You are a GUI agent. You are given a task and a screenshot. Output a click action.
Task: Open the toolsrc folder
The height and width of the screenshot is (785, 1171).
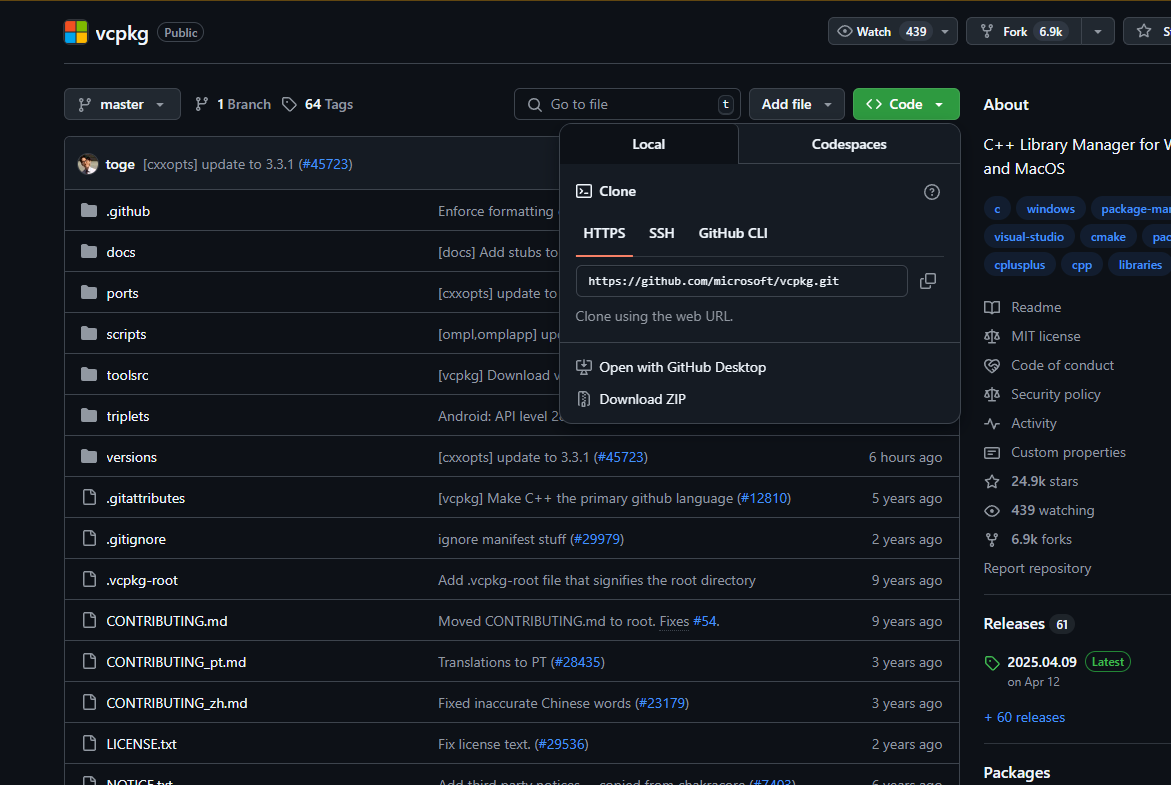(127, 376)
